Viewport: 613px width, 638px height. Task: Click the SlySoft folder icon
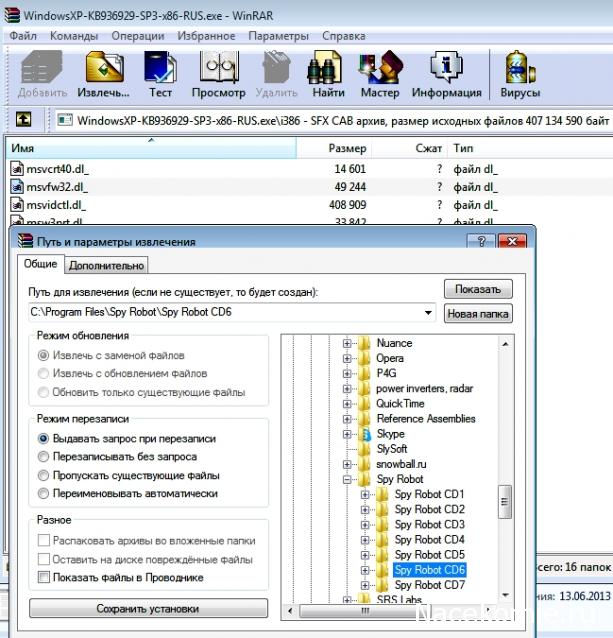click(x=364, y=449)
